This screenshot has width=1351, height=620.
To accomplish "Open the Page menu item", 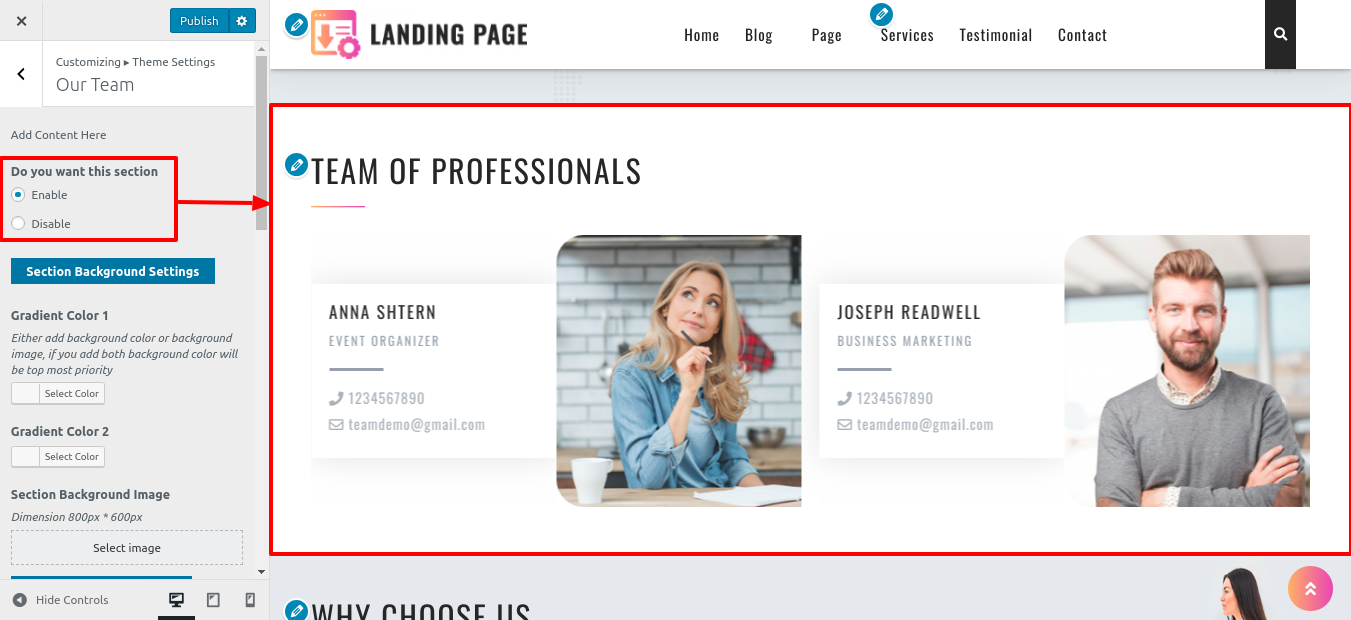I will pos(826,35).
